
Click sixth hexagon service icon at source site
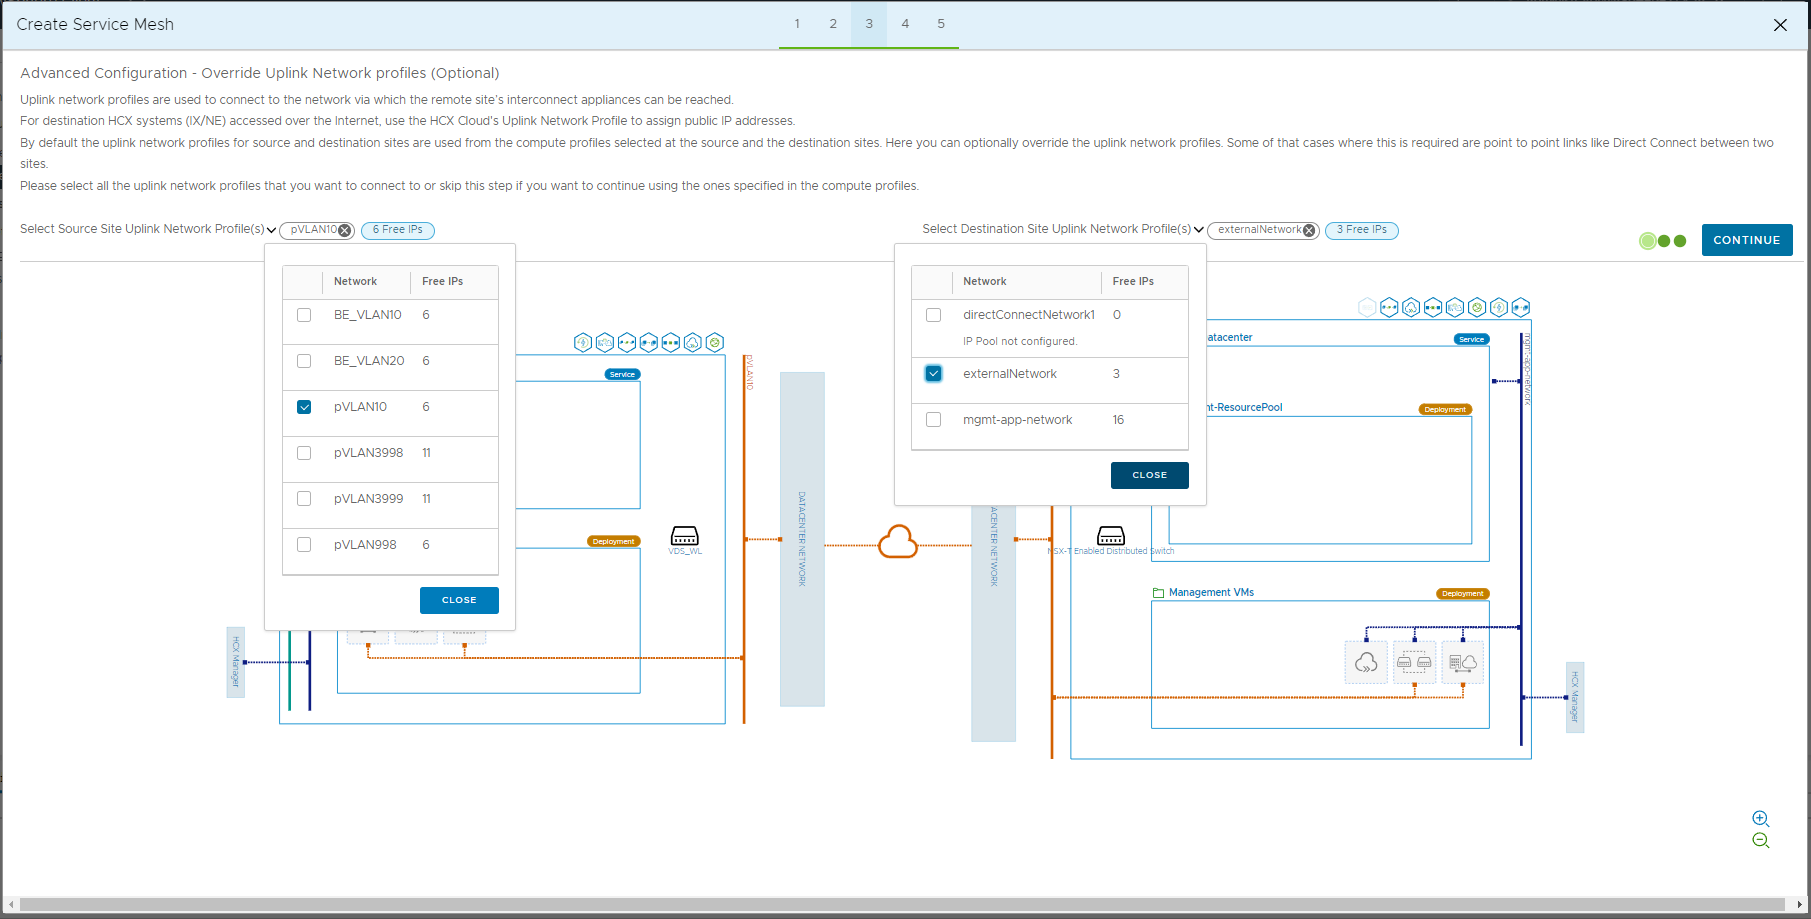(693, 343)
